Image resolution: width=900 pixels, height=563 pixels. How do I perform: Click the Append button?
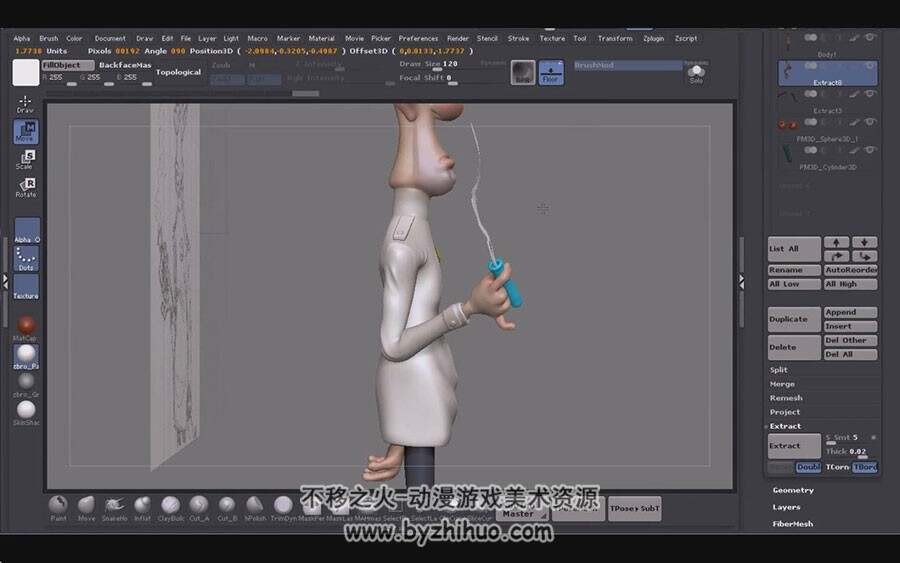click(850, 312)
